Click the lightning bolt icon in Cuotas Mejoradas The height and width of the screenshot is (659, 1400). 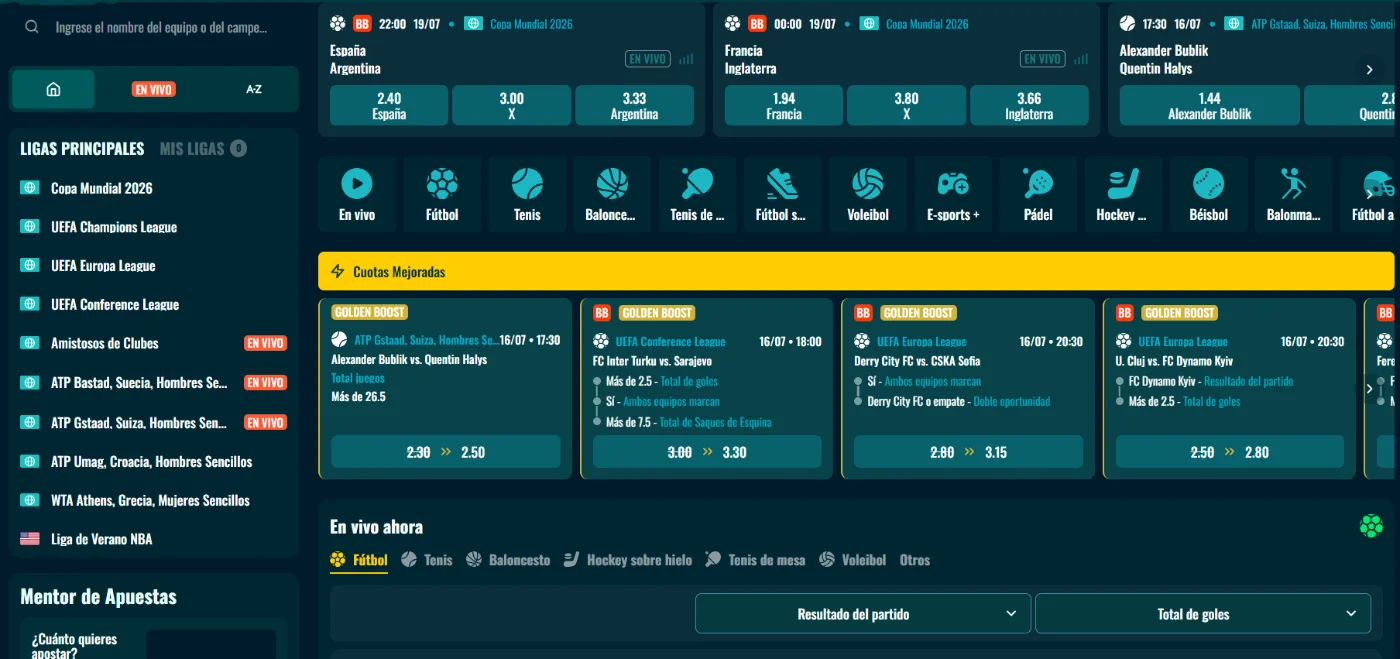coord(337,272)
